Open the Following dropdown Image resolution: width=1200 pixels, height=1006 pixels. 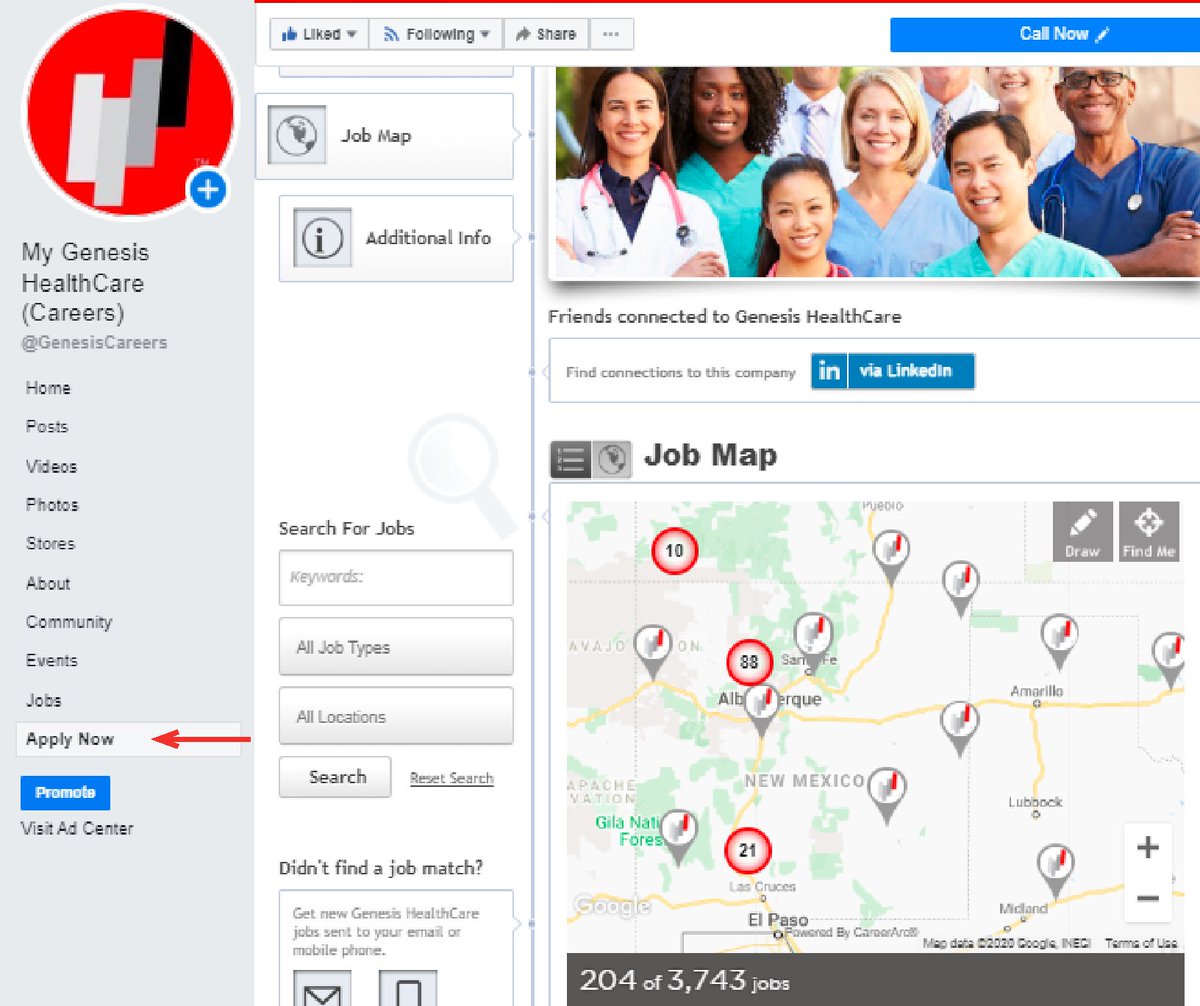(436, 34)
